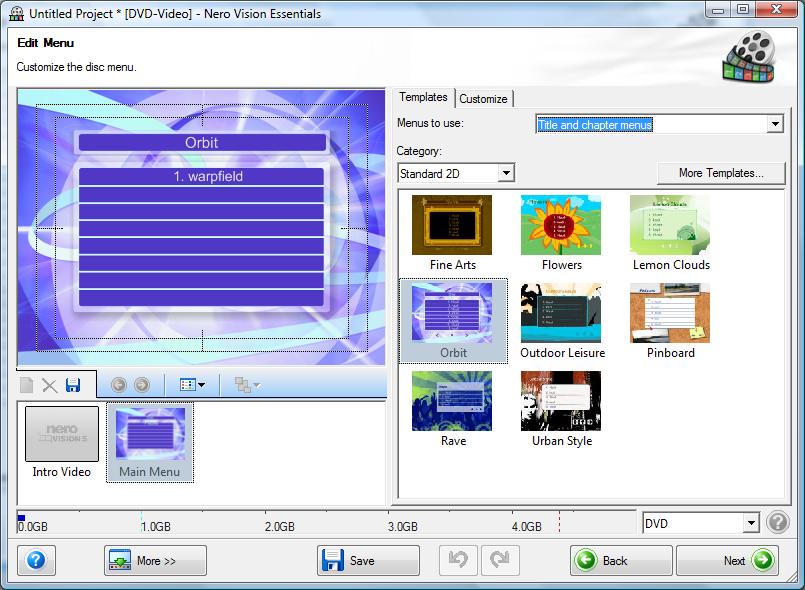This screenshot has height=590, width=805.
Task: Click the floppy disk icon in menu toolbar
Action: (73, 385)
